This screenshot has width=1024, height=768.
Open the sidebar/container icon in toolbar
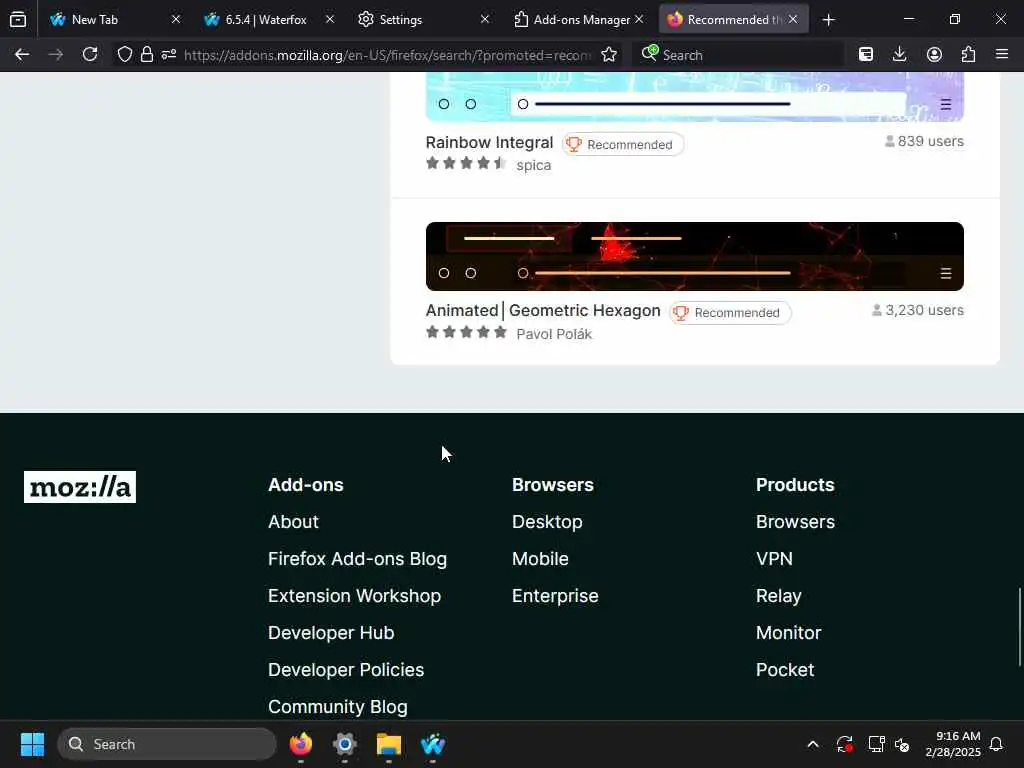[866, 55]
